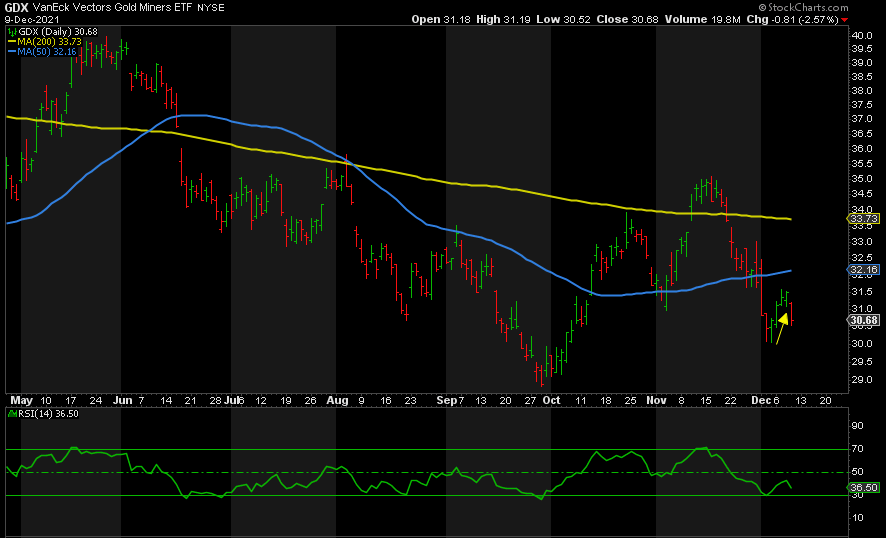Click the 29.5 price axis label
Screen dimensions: 886x538
click(862, 362)
